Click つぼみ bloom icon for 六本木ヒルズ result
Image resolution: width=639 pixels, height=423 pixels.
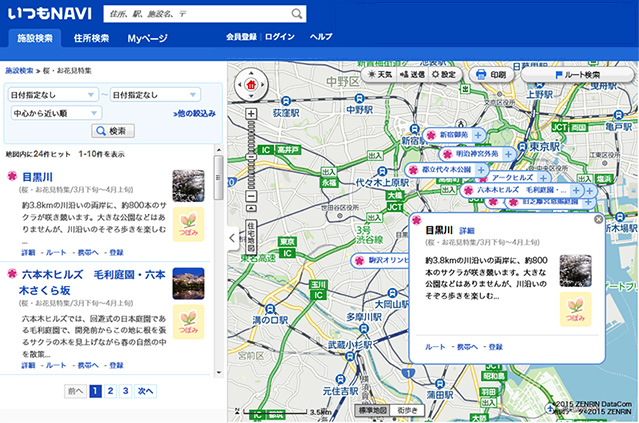[x=188, y=322]
